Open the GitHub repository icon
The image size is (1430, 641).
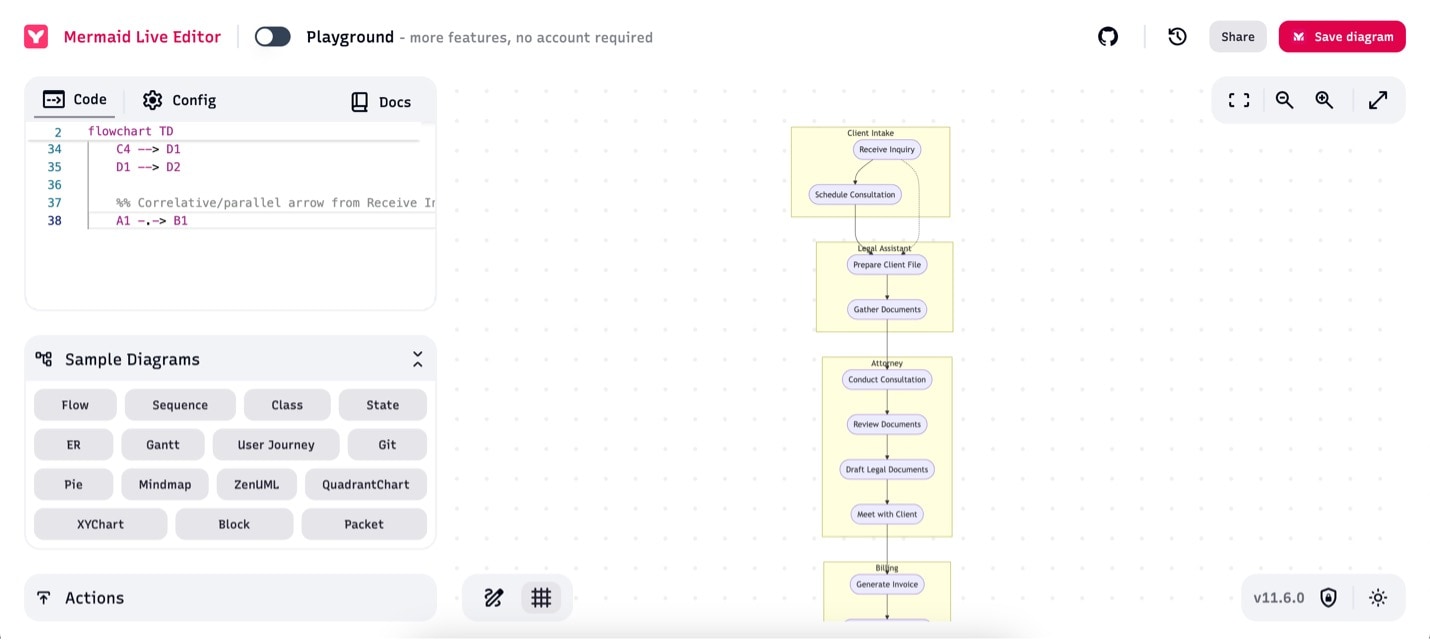click(x=1108, y=37)
